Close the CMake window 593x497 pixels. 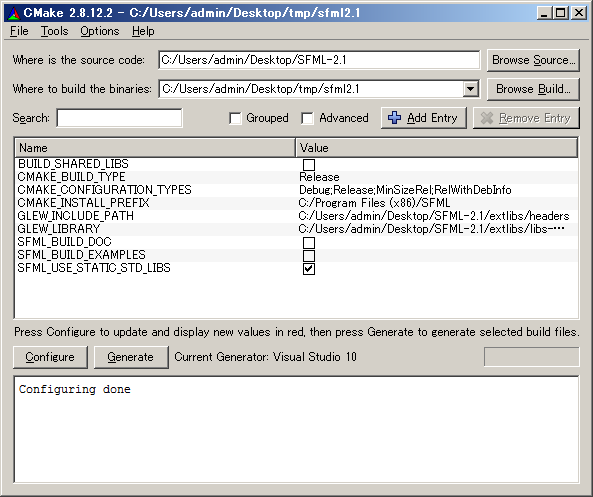579,13
